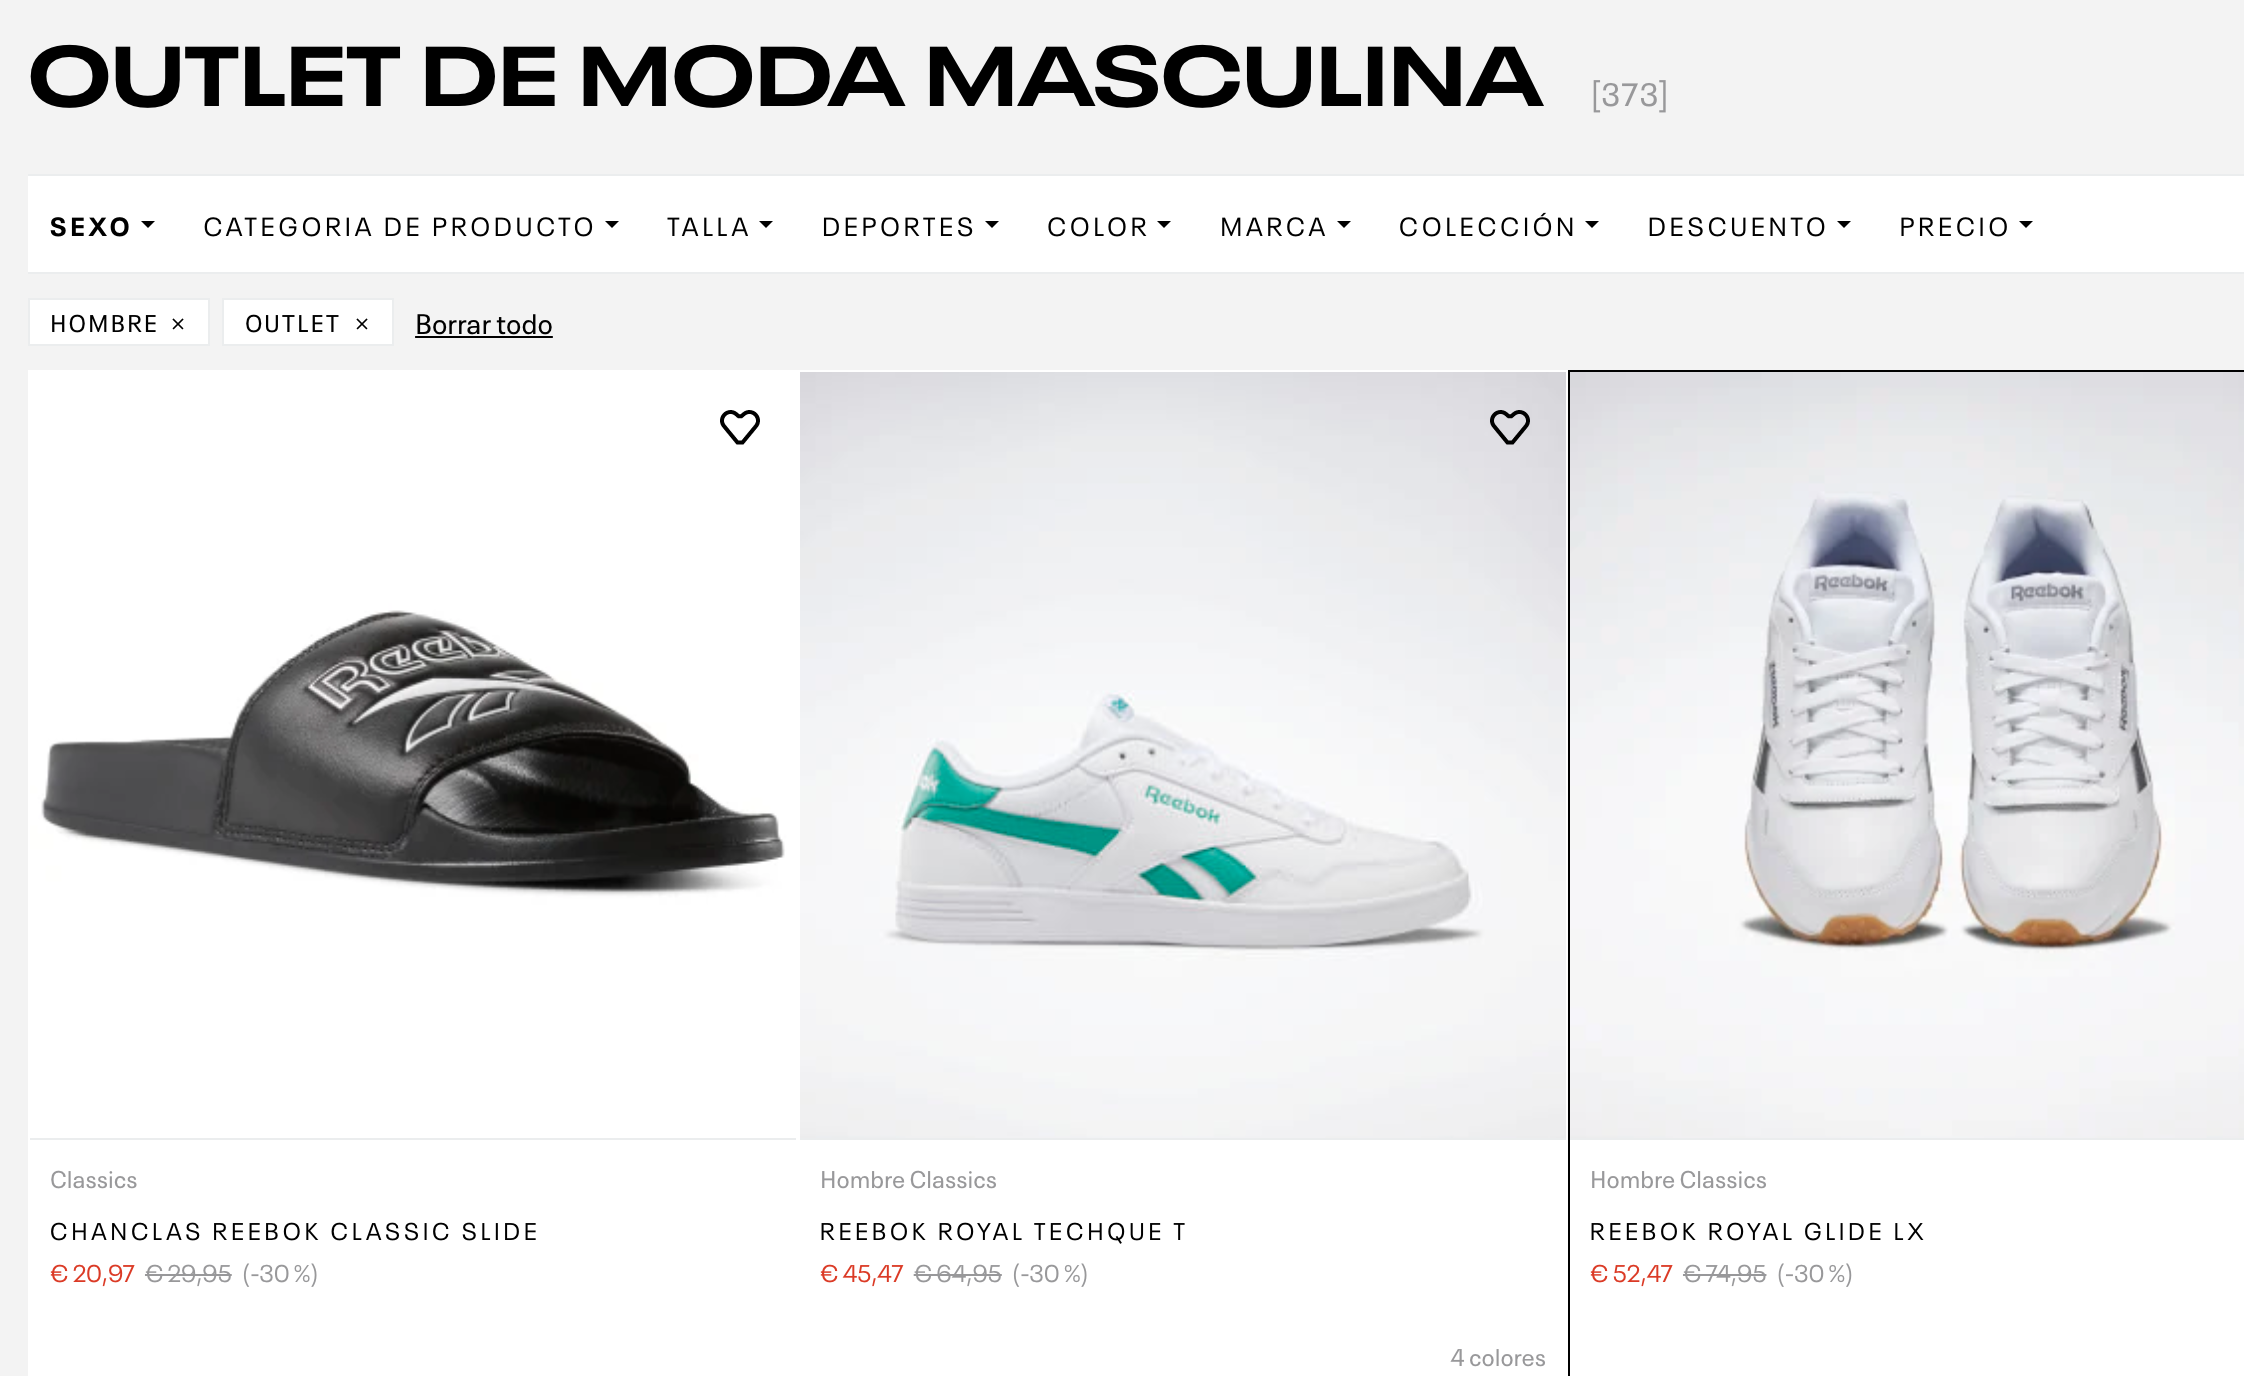
Task: Open the SEXO filter dropdown
Action: pos(102,226)
